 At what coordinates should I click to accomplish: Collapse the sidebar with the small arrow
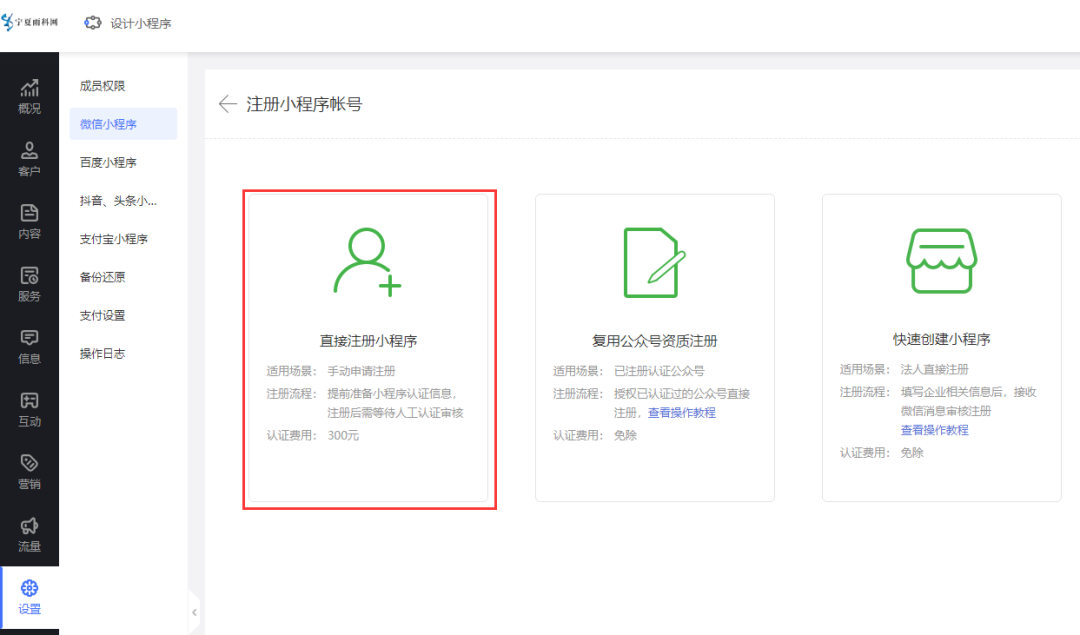point(194,612)
